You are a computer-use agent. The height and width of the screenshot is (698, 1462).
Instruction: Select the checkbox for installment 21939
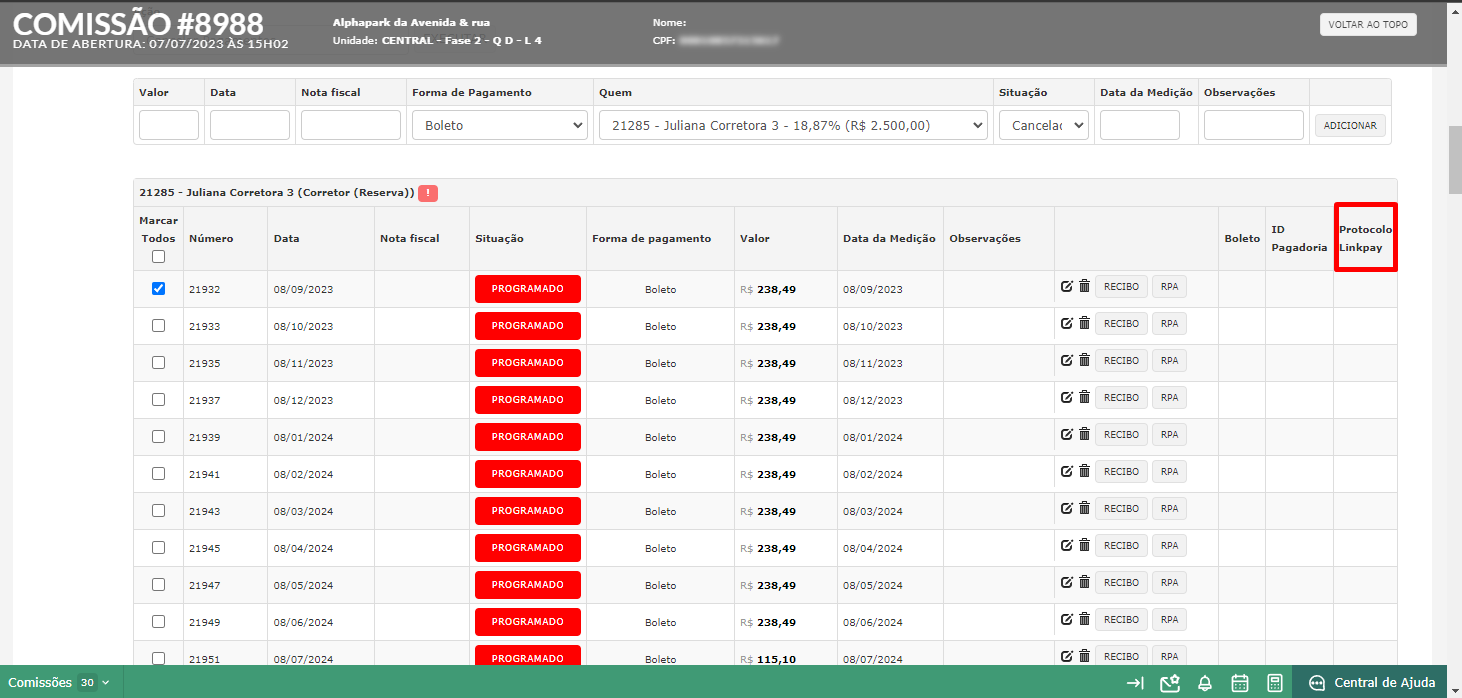coord(158,436)
